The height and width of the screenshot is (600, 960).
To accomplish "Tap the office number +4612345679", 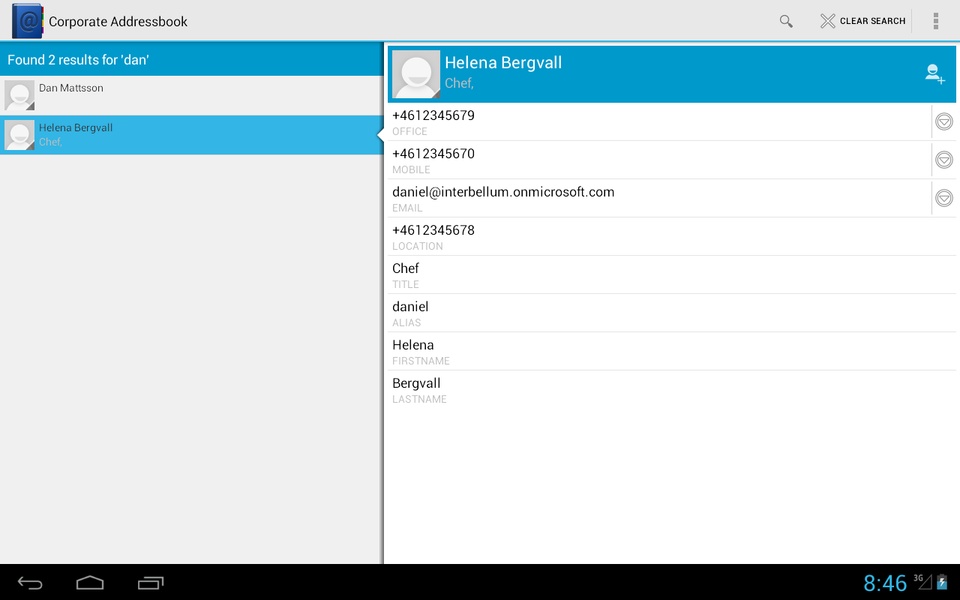I will point(433,115).
